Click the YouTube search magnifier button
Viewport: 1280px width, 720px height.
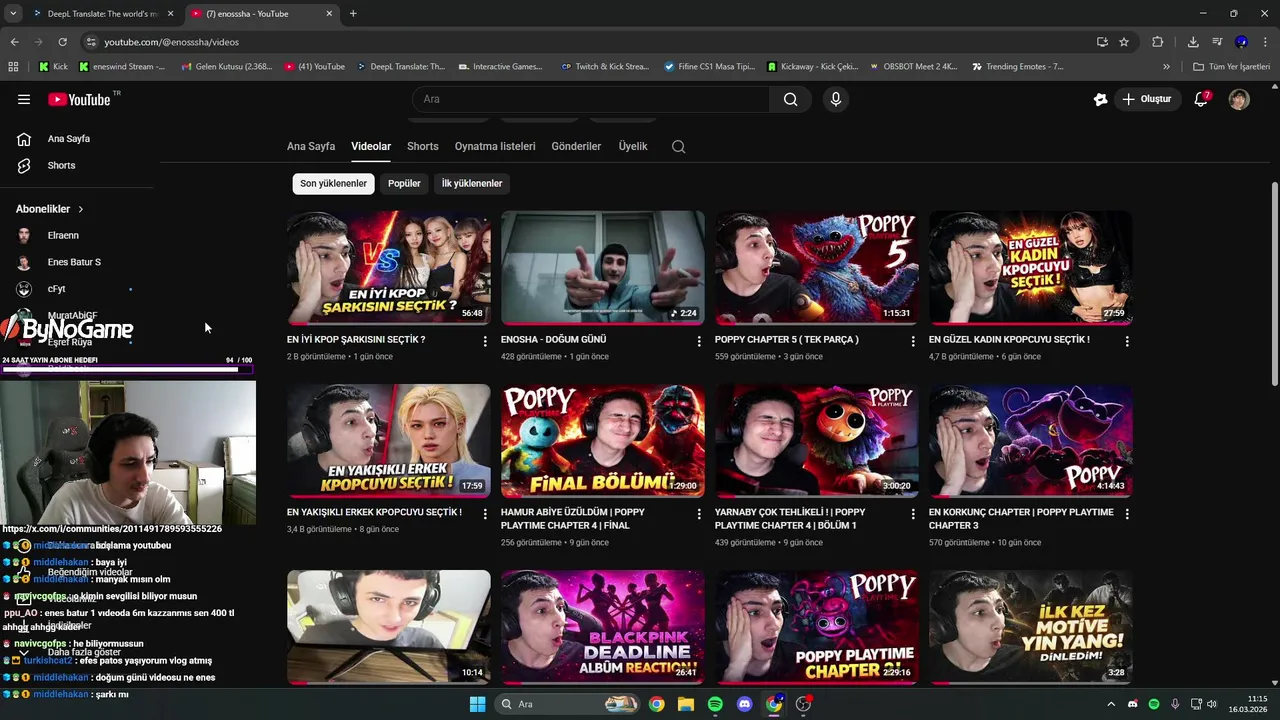(x=790, y=99)
